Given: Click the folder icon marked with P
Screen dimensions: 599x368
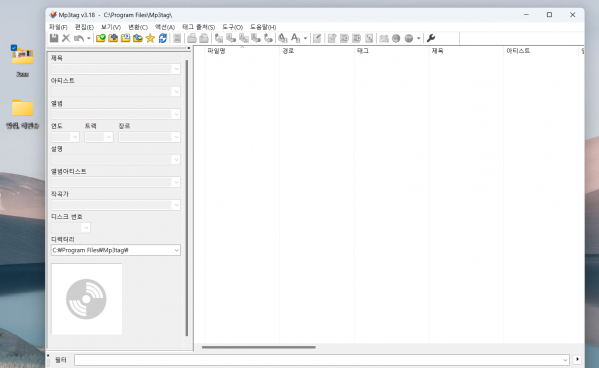Looking at the screenshot, I should (x=125, y=38).
